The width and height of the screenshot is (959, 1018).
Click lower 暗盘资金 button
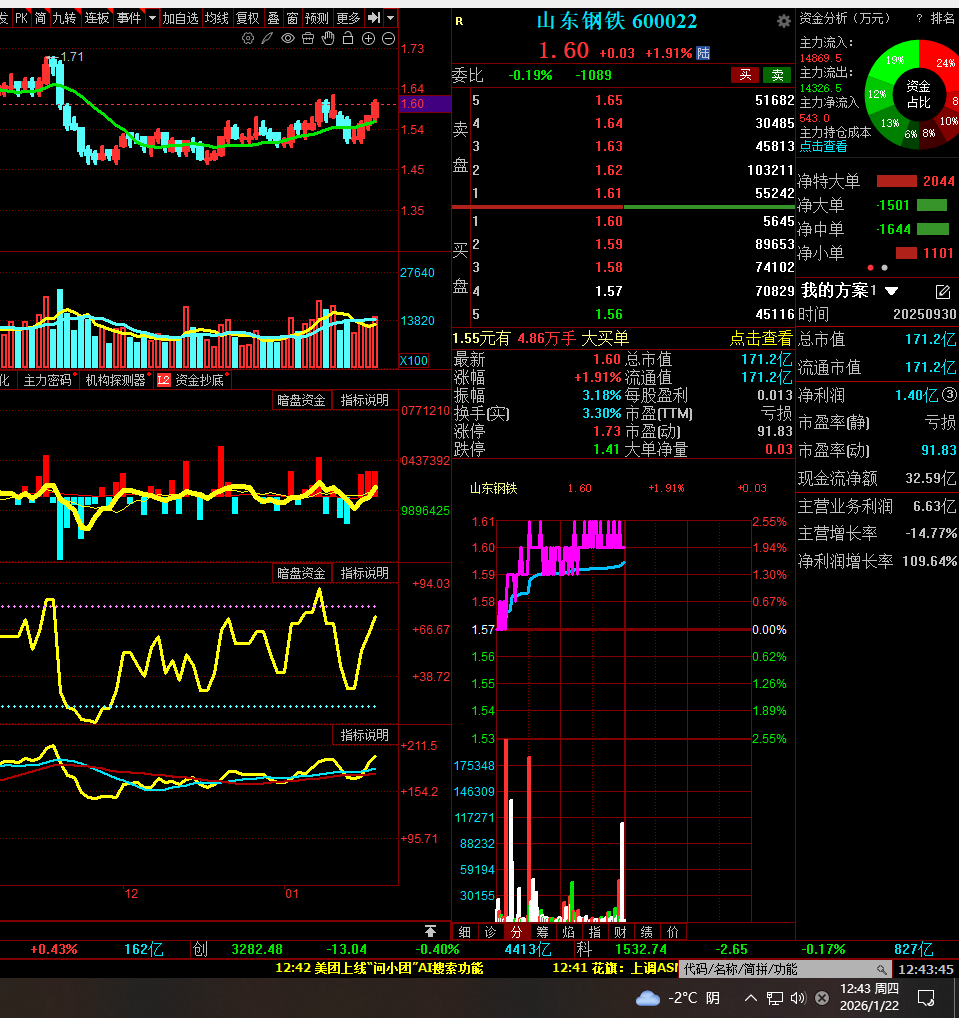pyautogui.click(x=301, y=573)
